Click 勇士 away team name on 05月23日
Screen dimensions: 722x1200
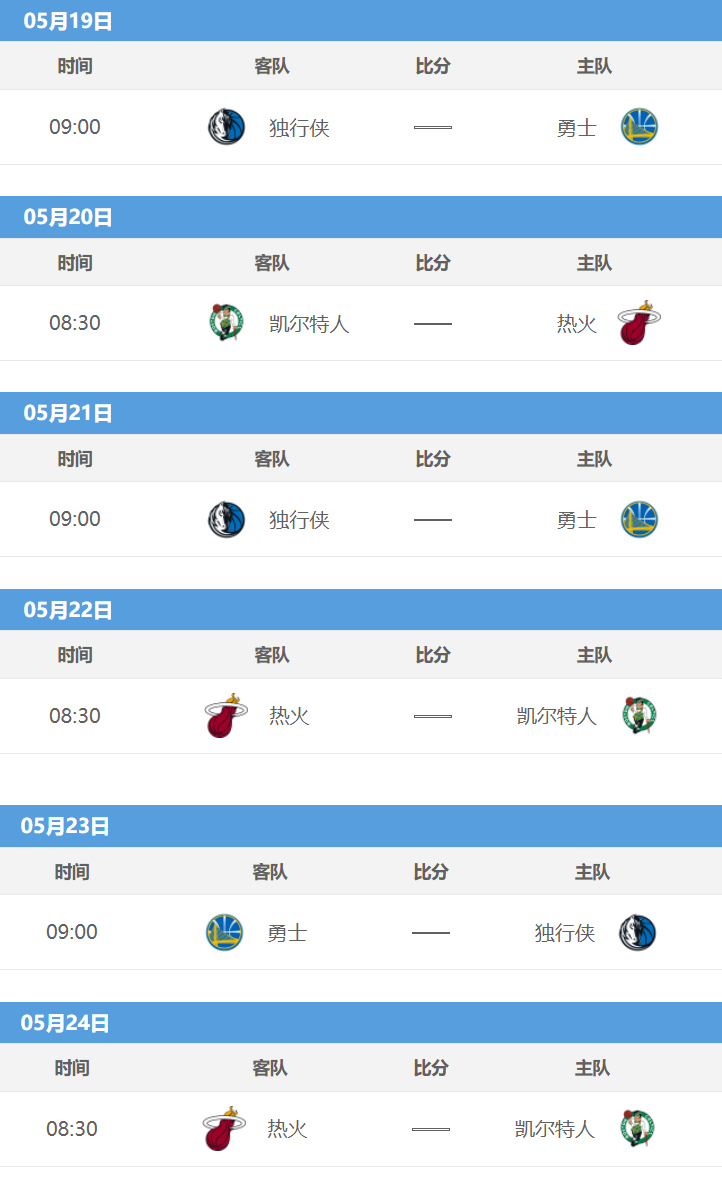(x=287, y=933)
